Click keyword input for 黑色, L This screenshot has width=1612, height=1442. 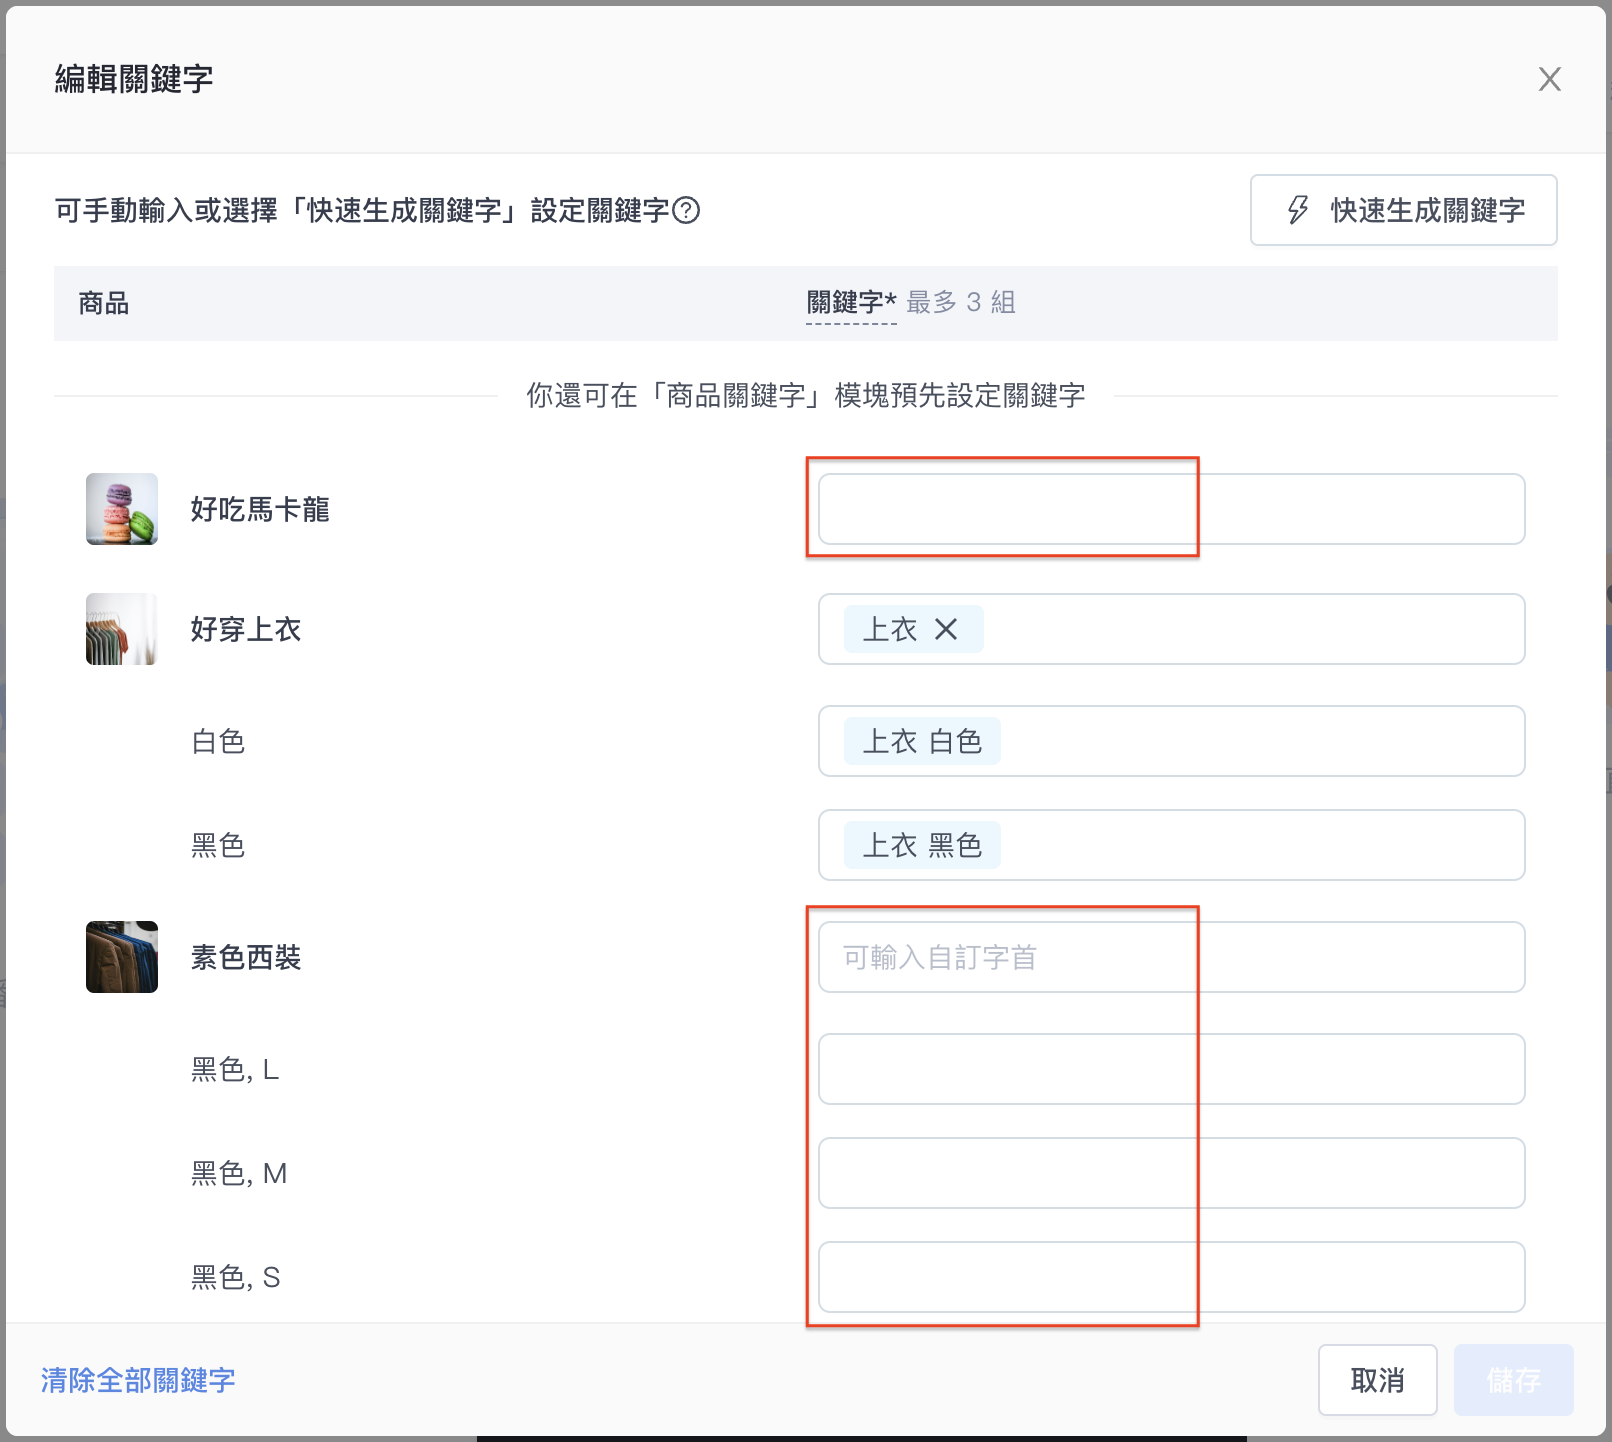click(x=1171, y=1069)
